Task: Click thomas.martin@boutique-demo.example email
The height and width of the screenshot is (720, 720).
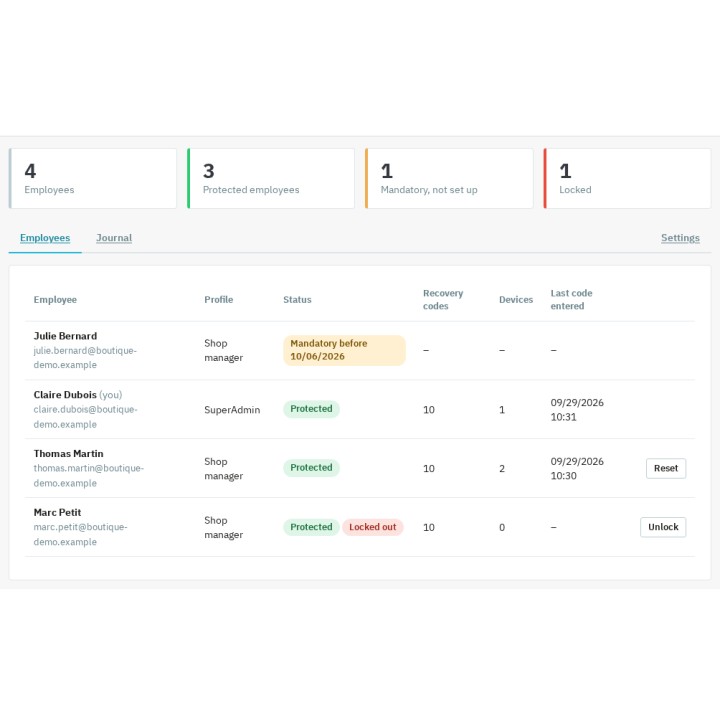Action: [x=89, y=476]
